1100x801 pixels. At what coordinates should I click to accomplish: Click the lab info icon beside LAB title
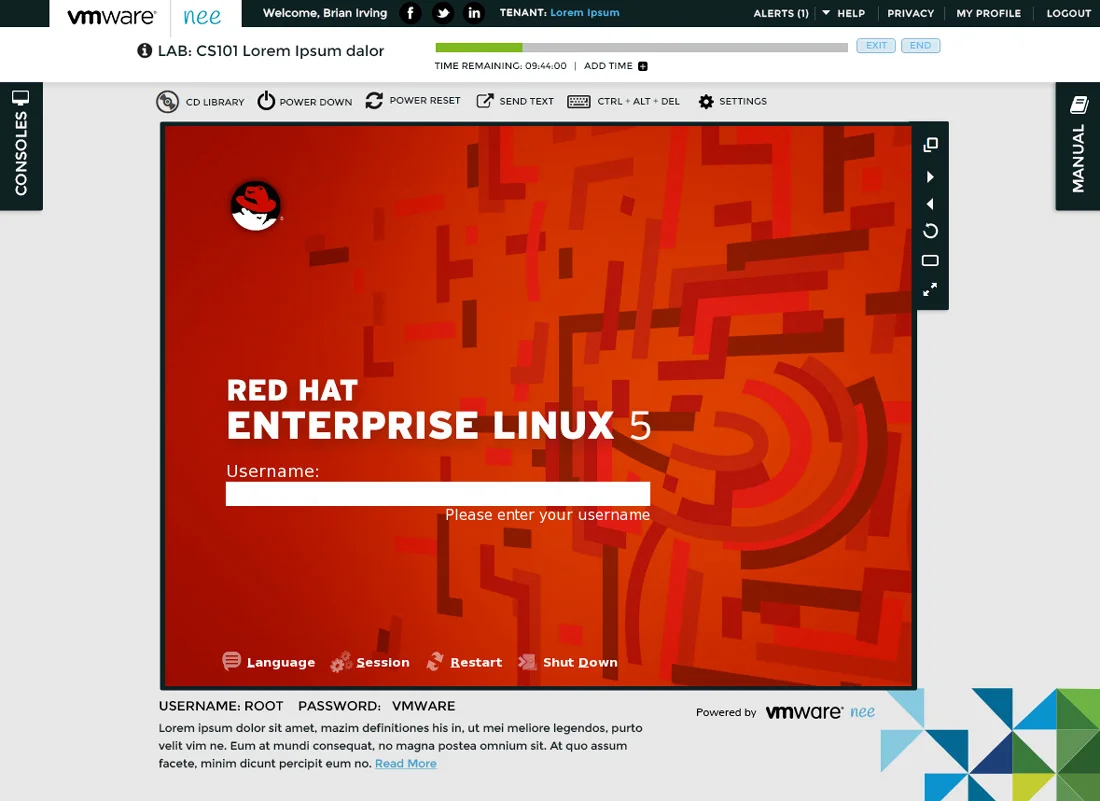[x=145, y=51]
